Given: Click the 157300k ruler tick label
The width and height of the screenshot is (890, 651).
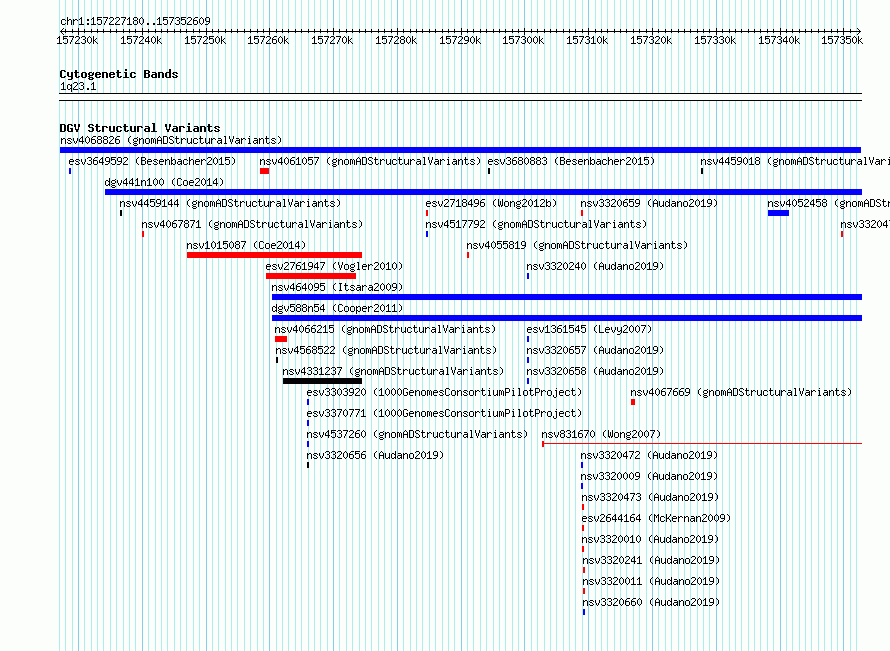Looking at the screenshot, I should (523, 40).
